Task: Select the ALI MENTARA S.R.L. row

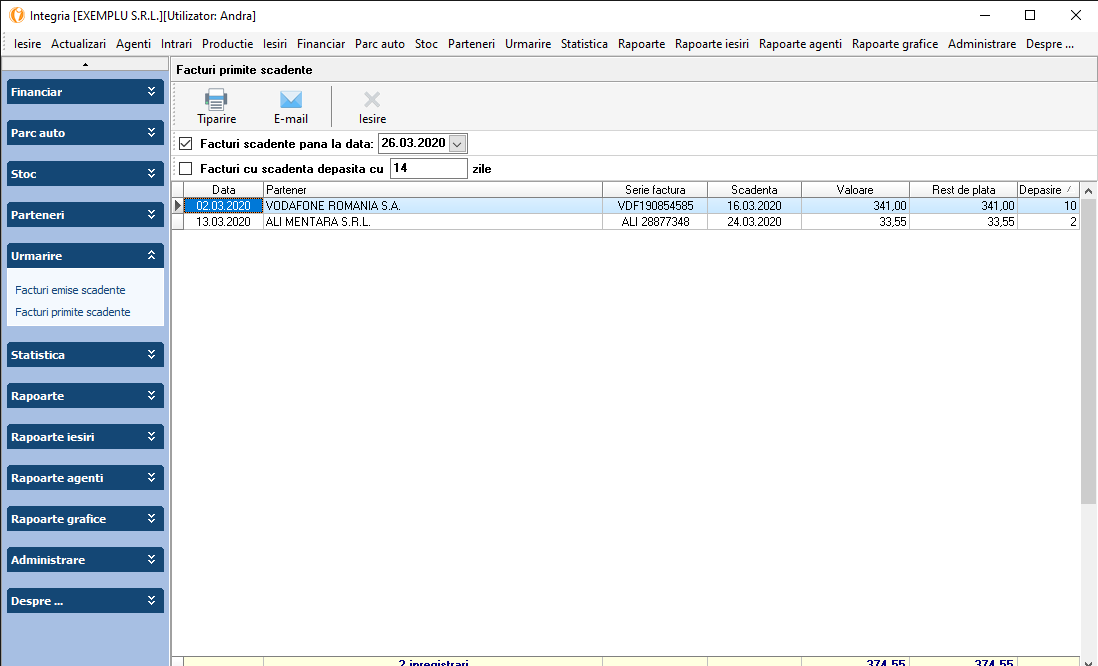Action: tap(432, 222)
